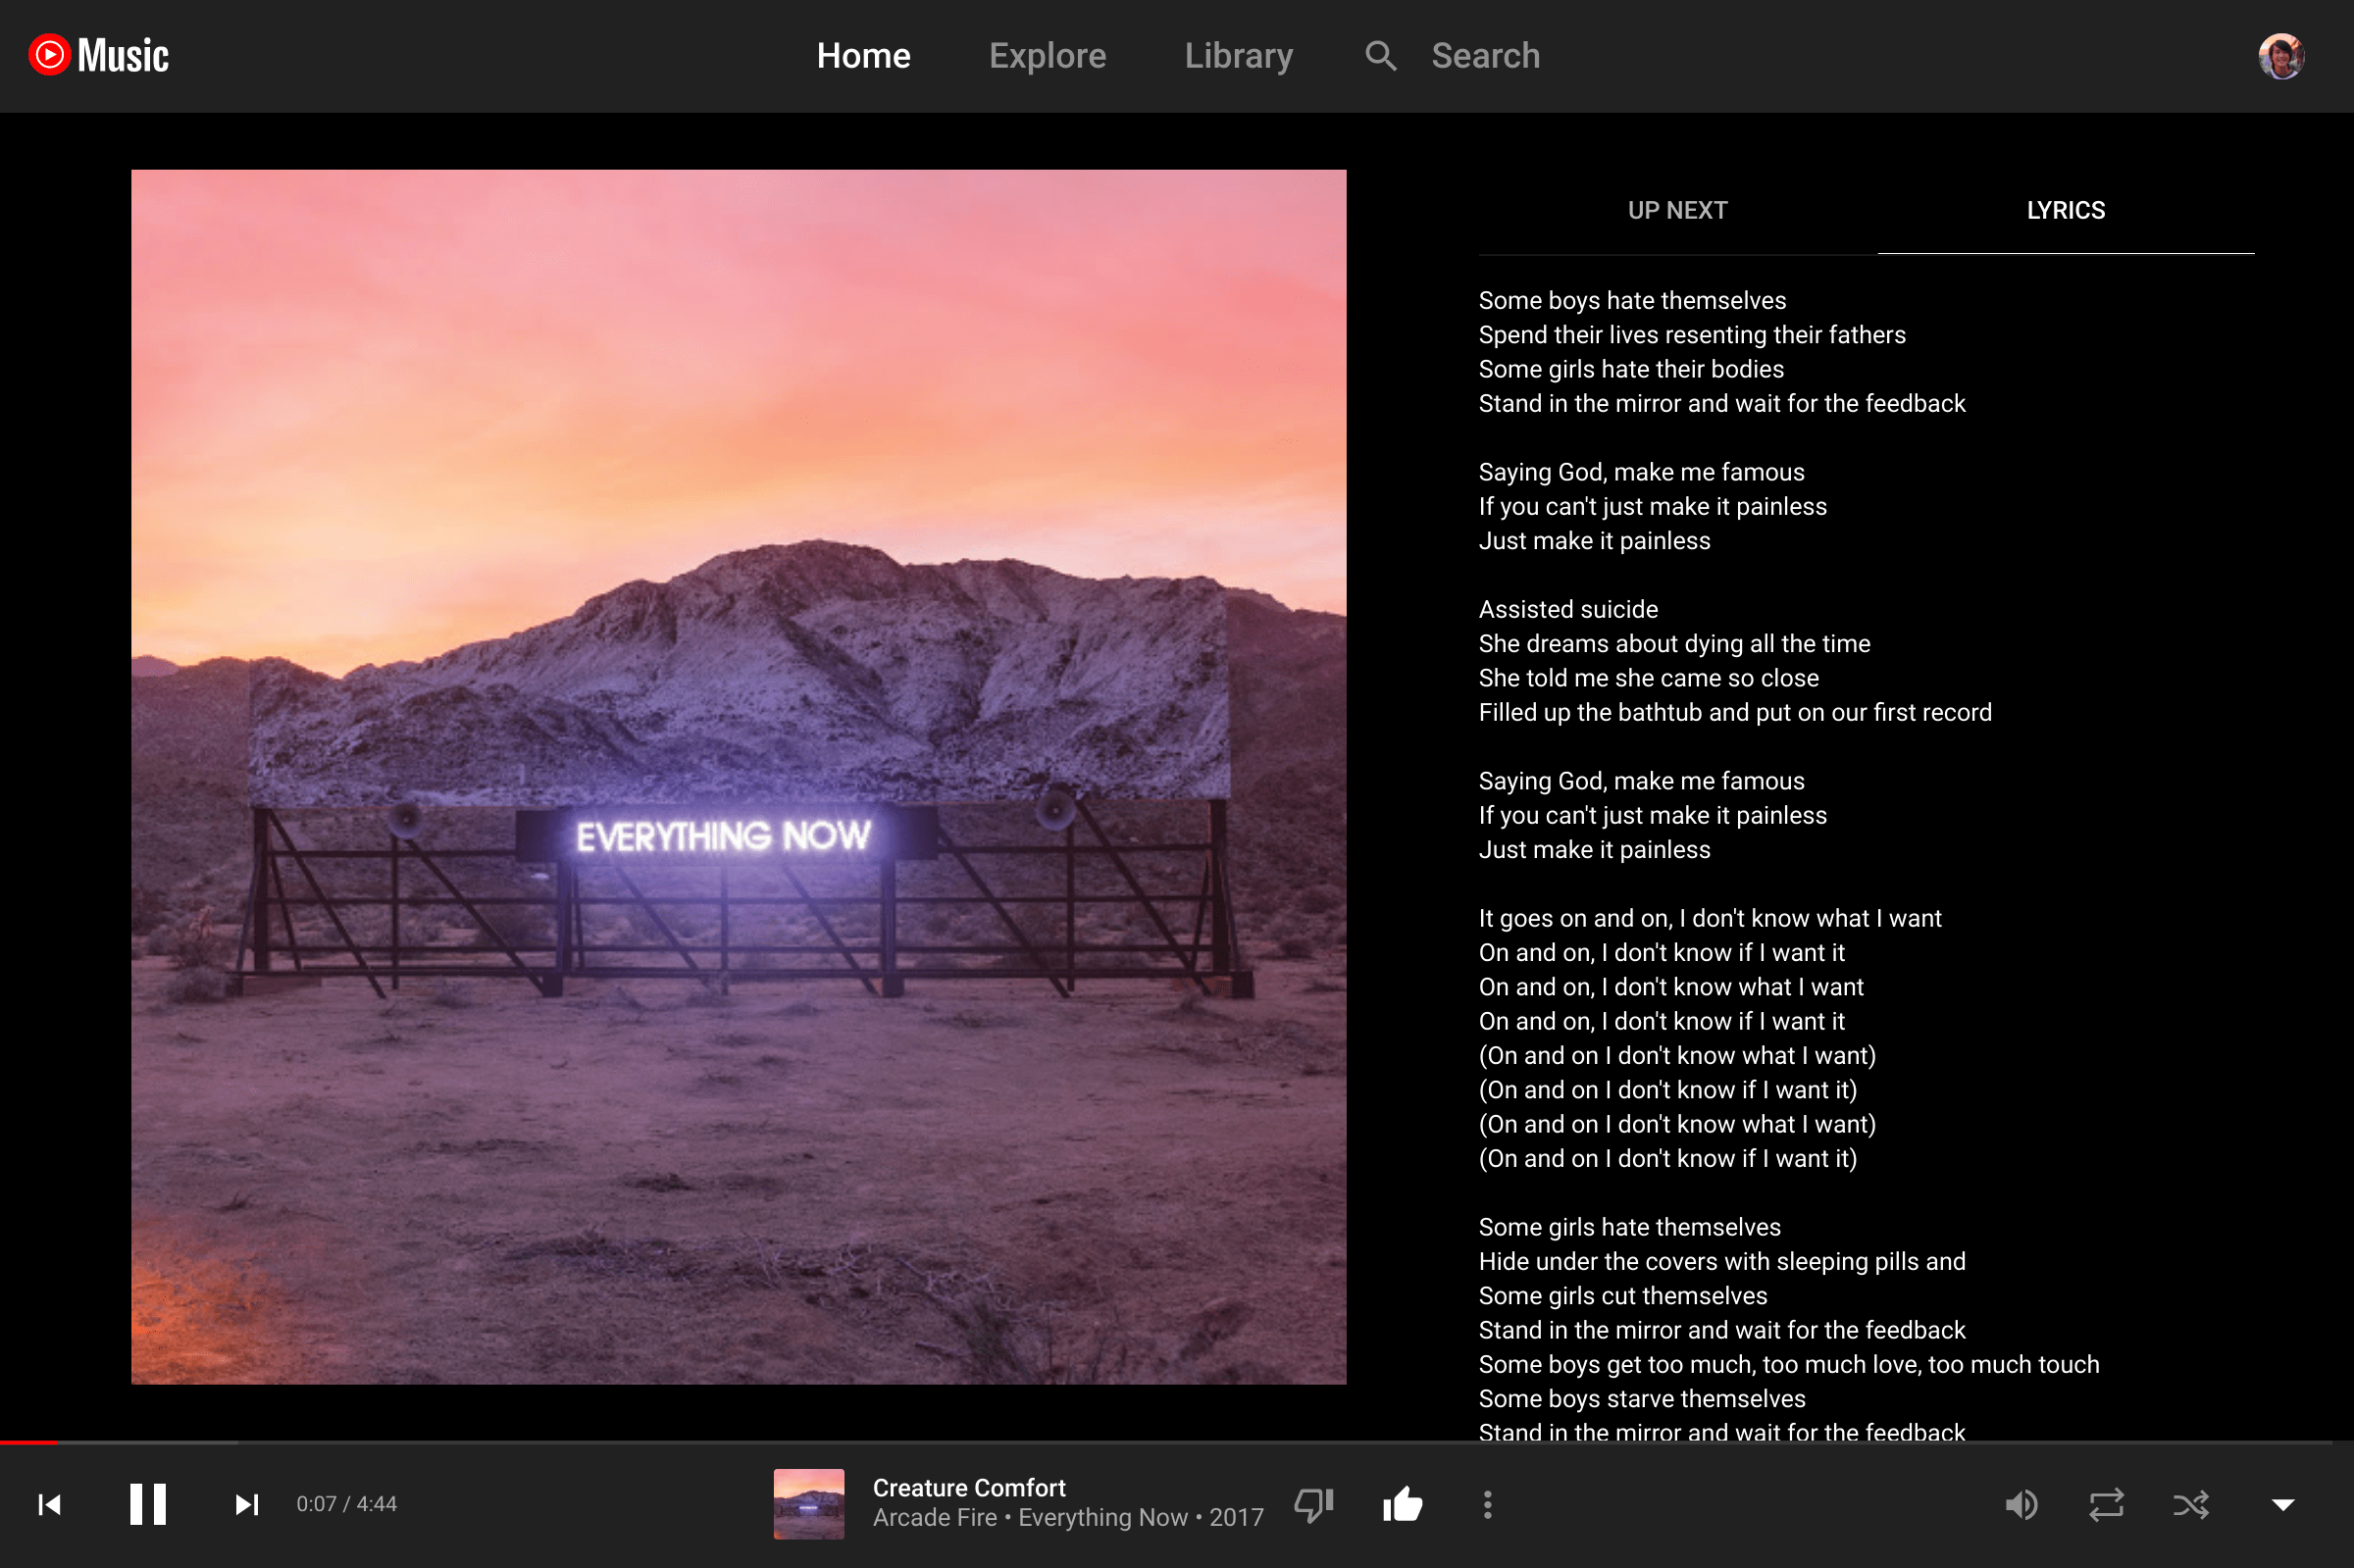The height and width of the screenshot is (1568, 2354).
Task: Toggle shuffle mode enable/disable
Action: point(2189,1501)
